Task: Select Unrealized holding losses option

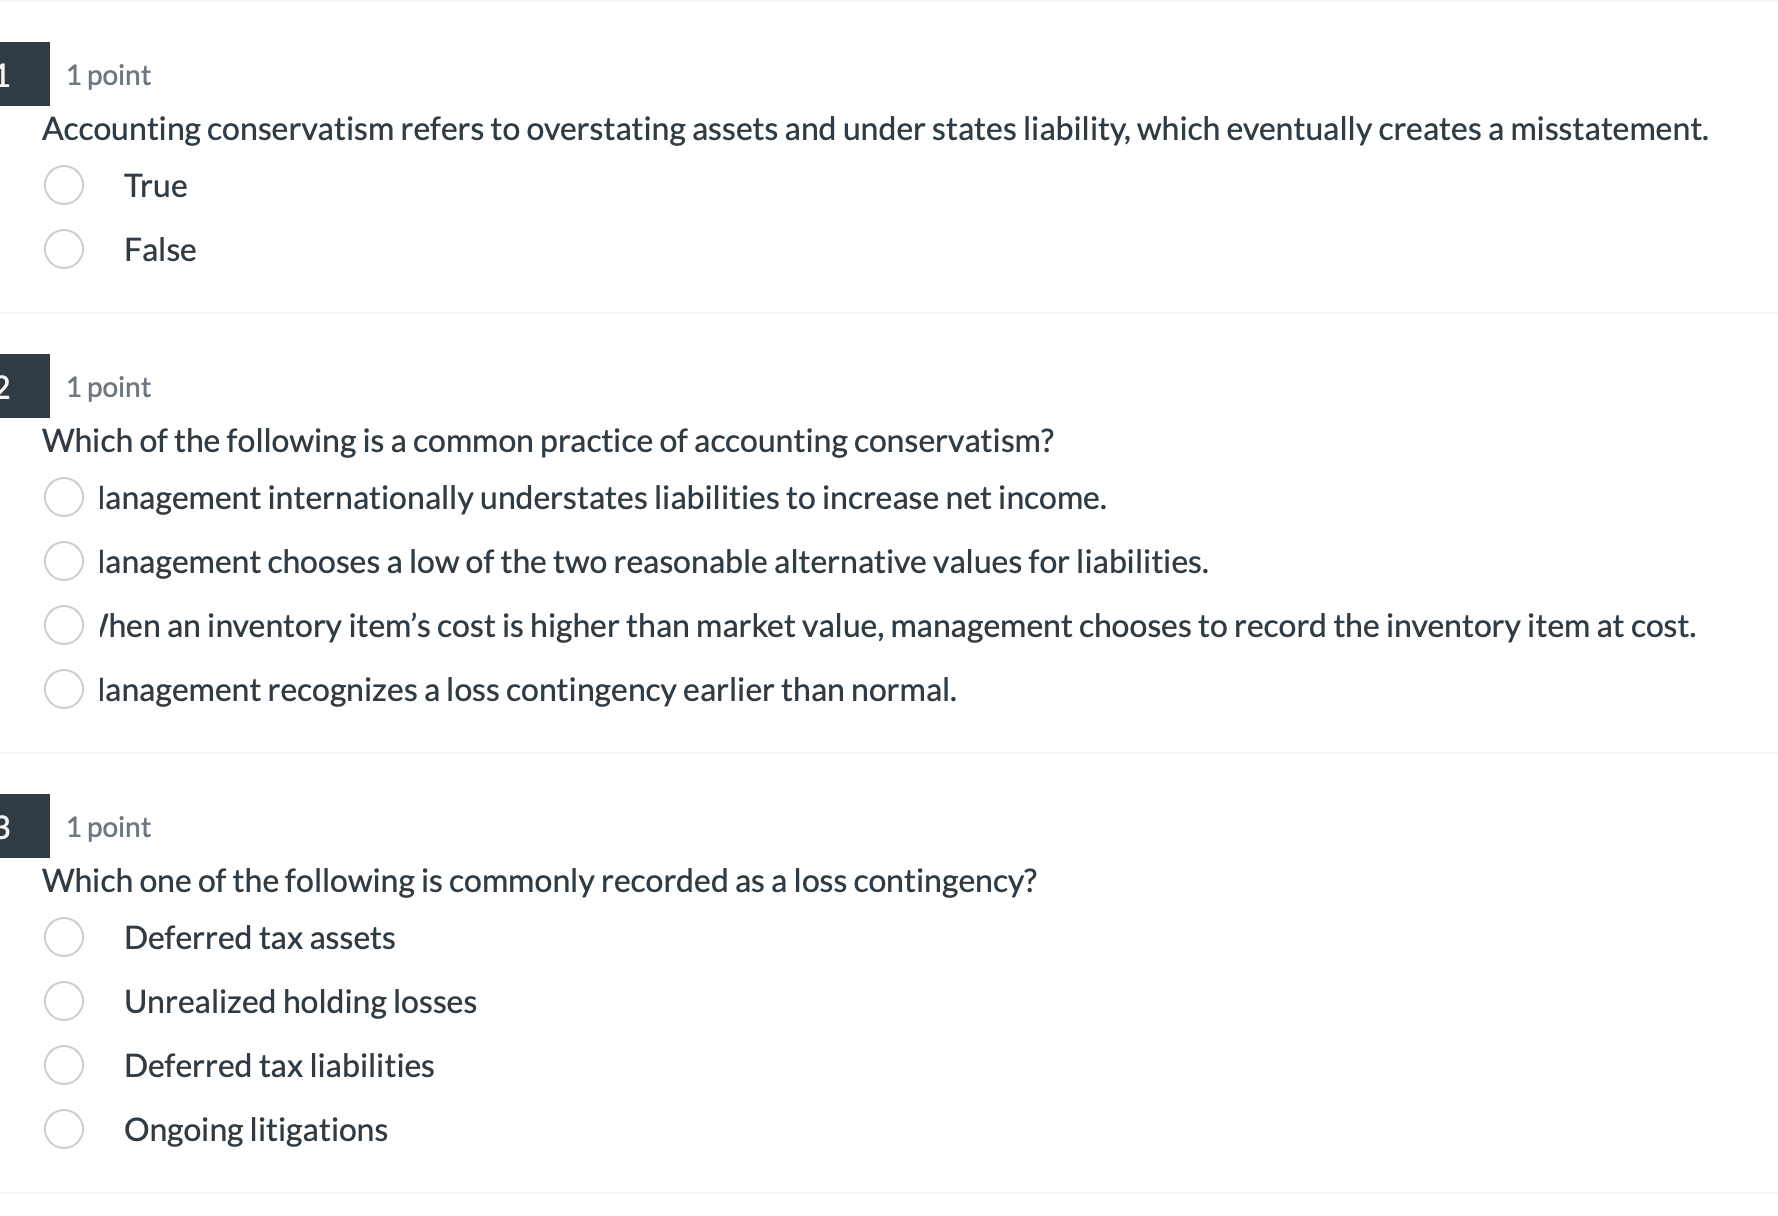Action: (63, 1001)
